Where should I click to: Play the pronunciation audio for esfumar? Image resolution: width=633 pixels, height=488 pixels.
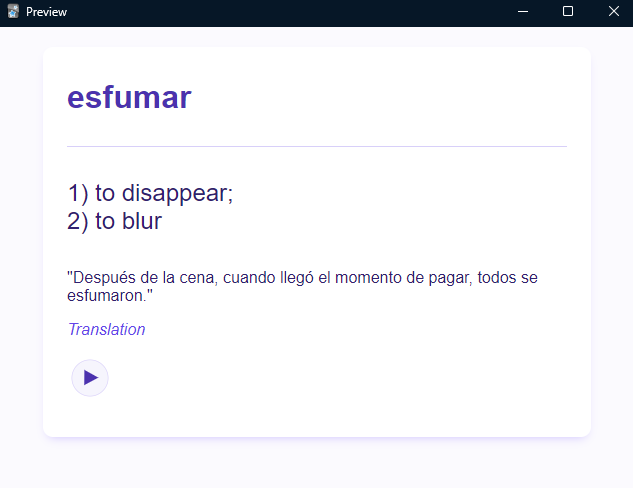point(90,378)
